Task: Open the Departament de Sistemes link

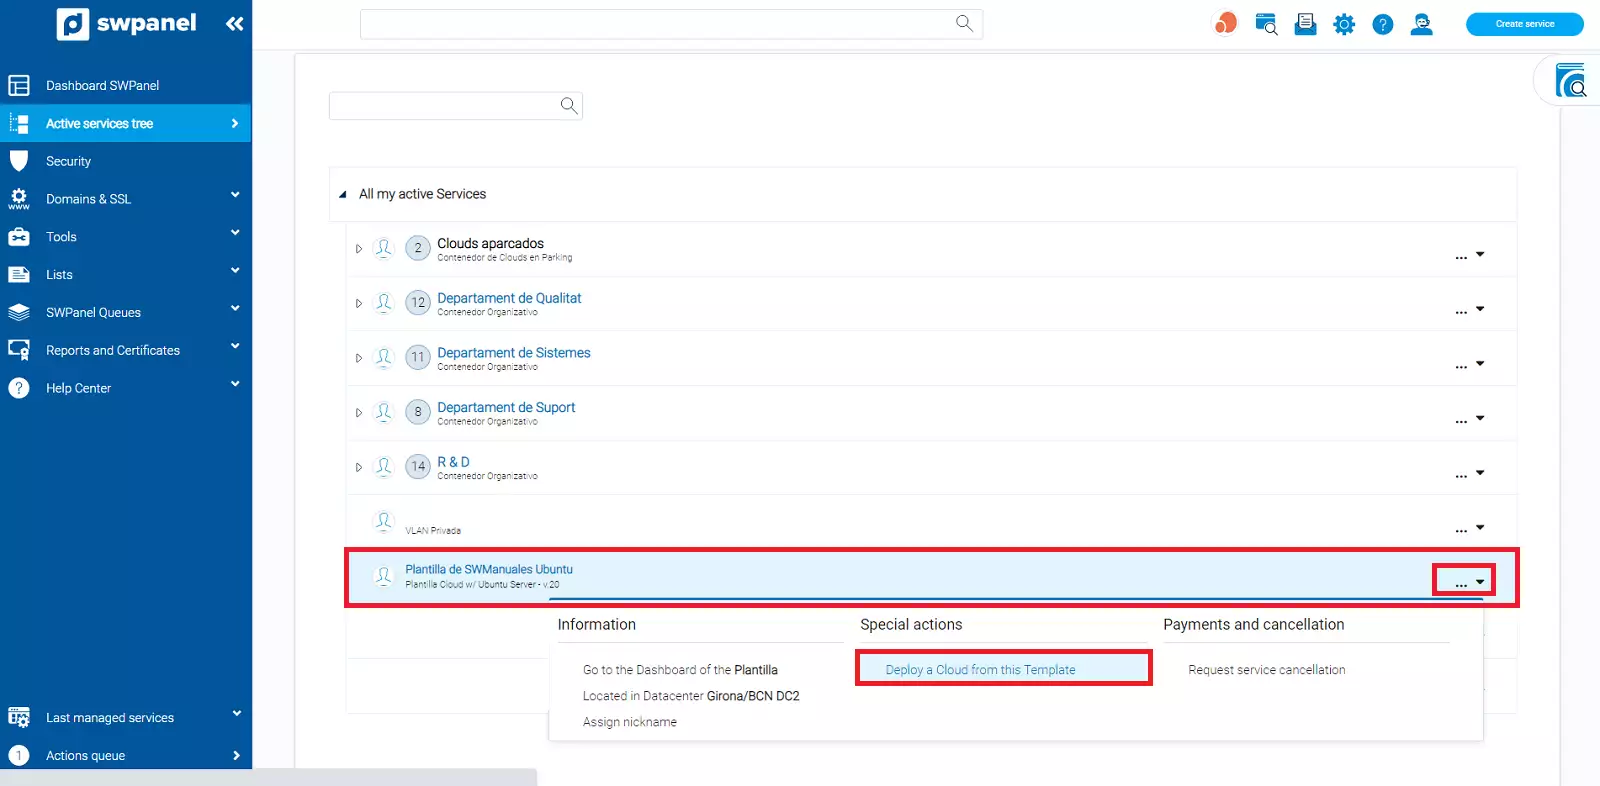Action: tap(513, 353)
